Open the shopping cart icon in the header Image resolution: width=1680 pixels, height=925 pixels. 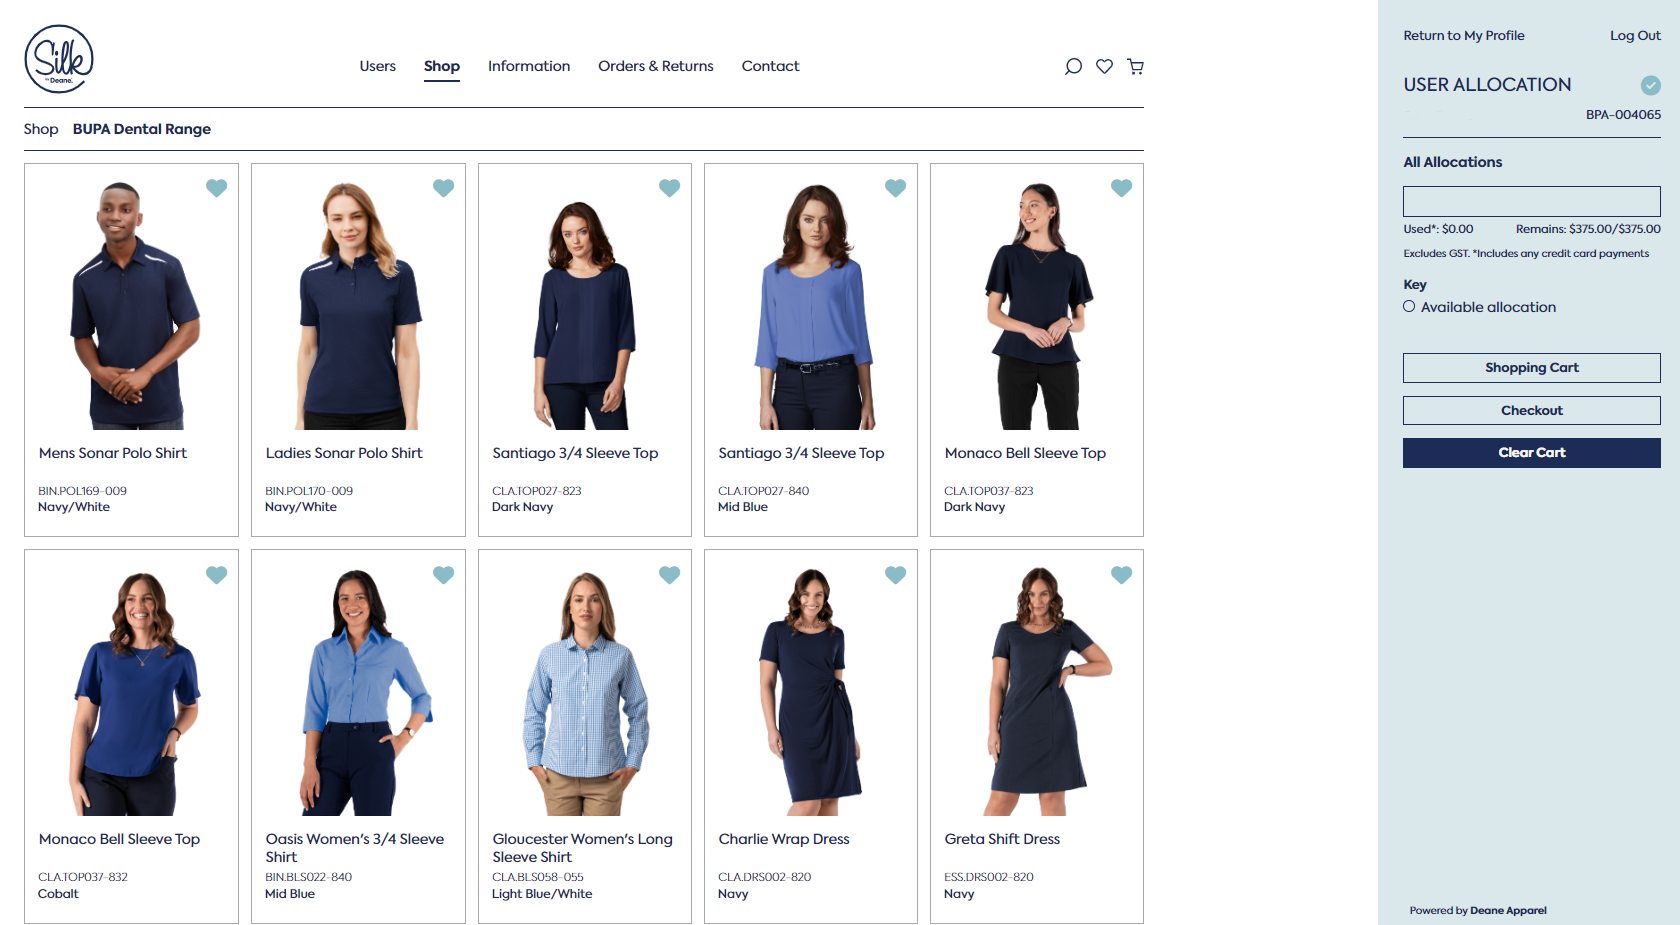pos(1136,66)
